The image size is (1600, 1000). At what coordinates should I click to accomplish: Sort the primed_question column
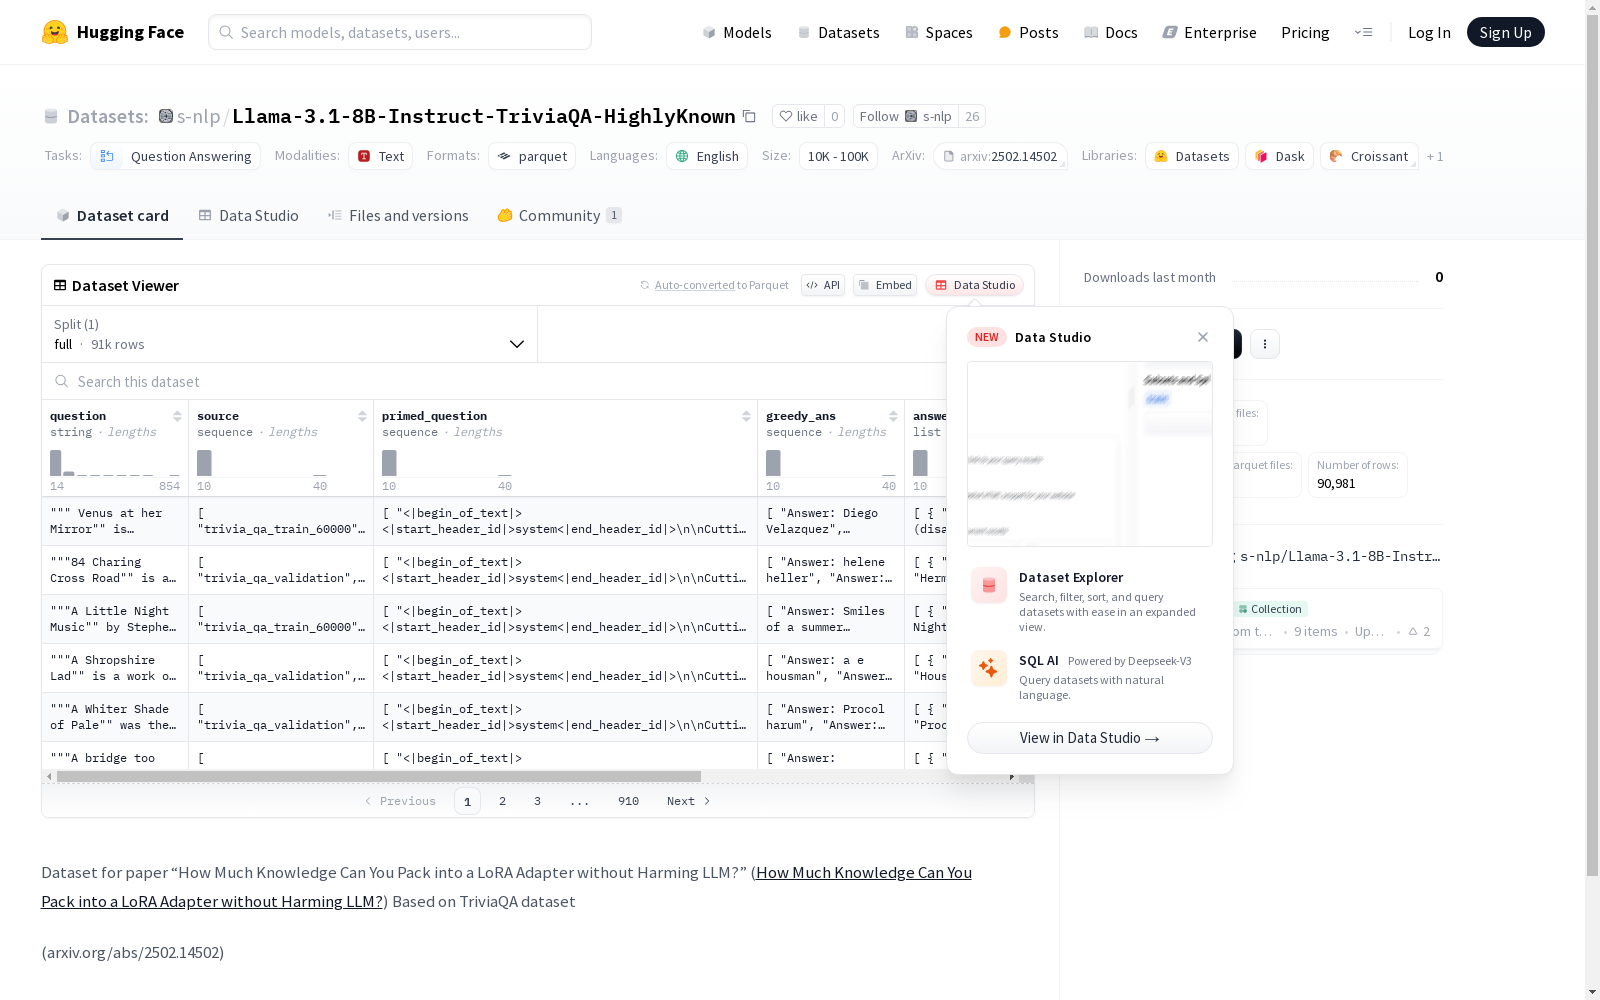coord(746,416)
